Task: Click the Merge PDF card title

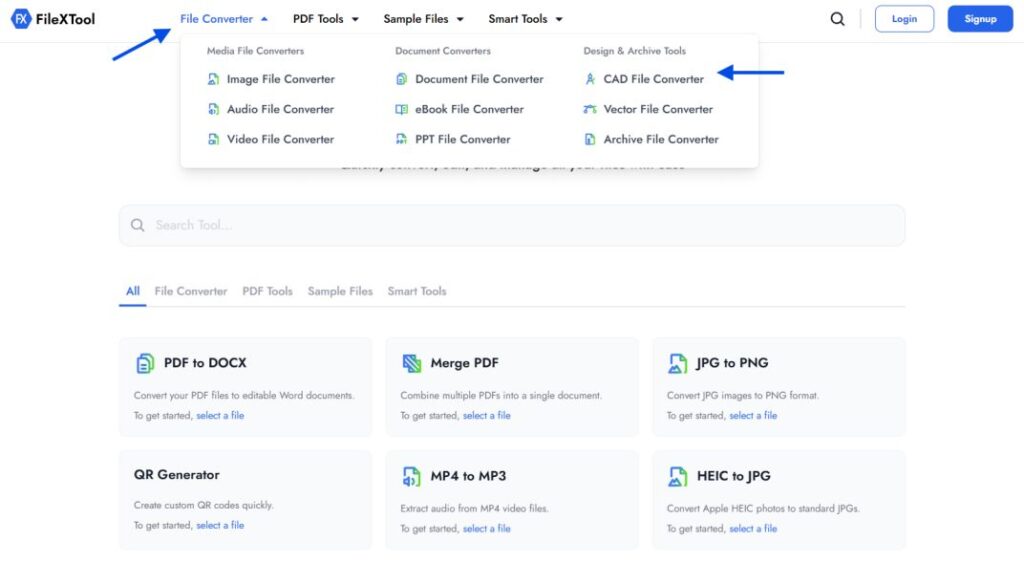Action: click(464, 363)
